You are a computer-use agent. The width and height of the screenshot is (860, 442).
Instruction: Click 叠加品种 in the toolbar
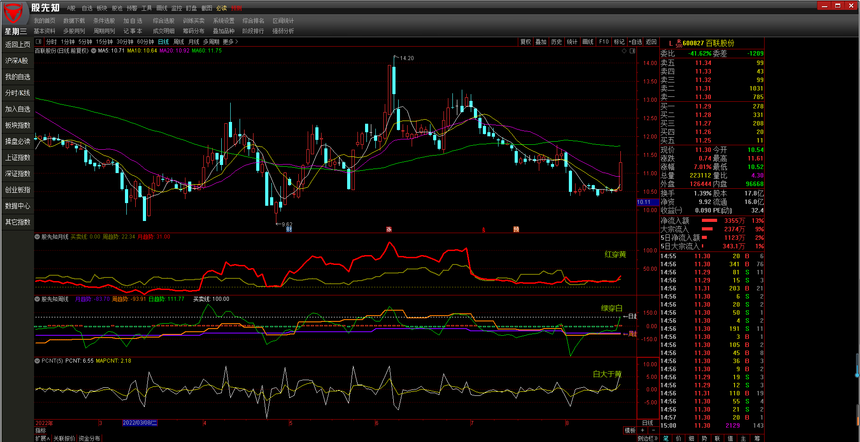coord(223,31)
